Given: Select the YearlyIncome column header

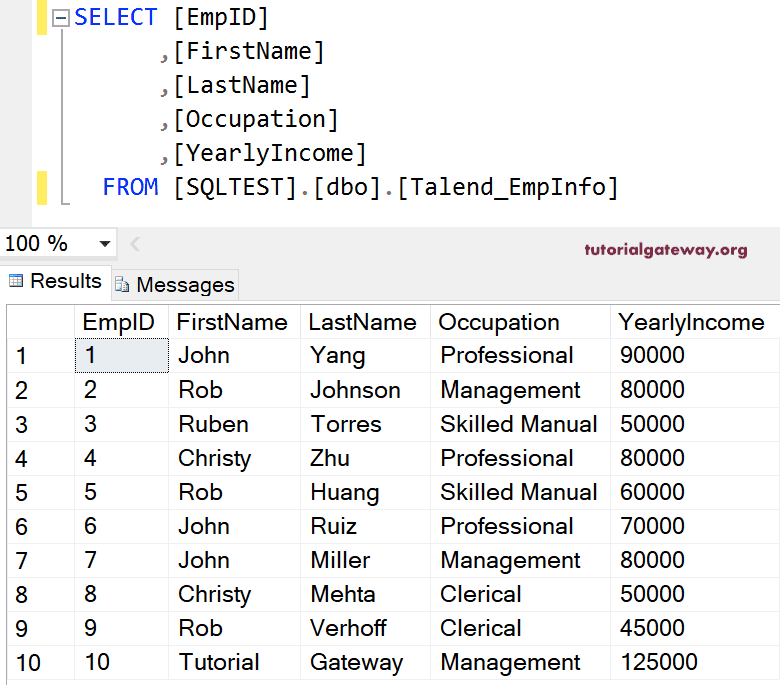Looking at the screenshot, I should 691,322.
